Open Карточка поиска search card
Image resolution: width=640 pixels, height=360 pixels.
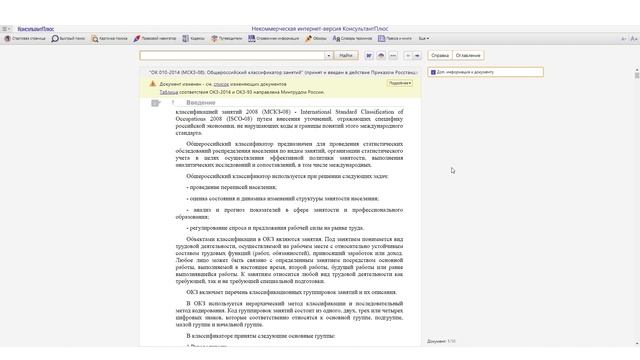109,38
